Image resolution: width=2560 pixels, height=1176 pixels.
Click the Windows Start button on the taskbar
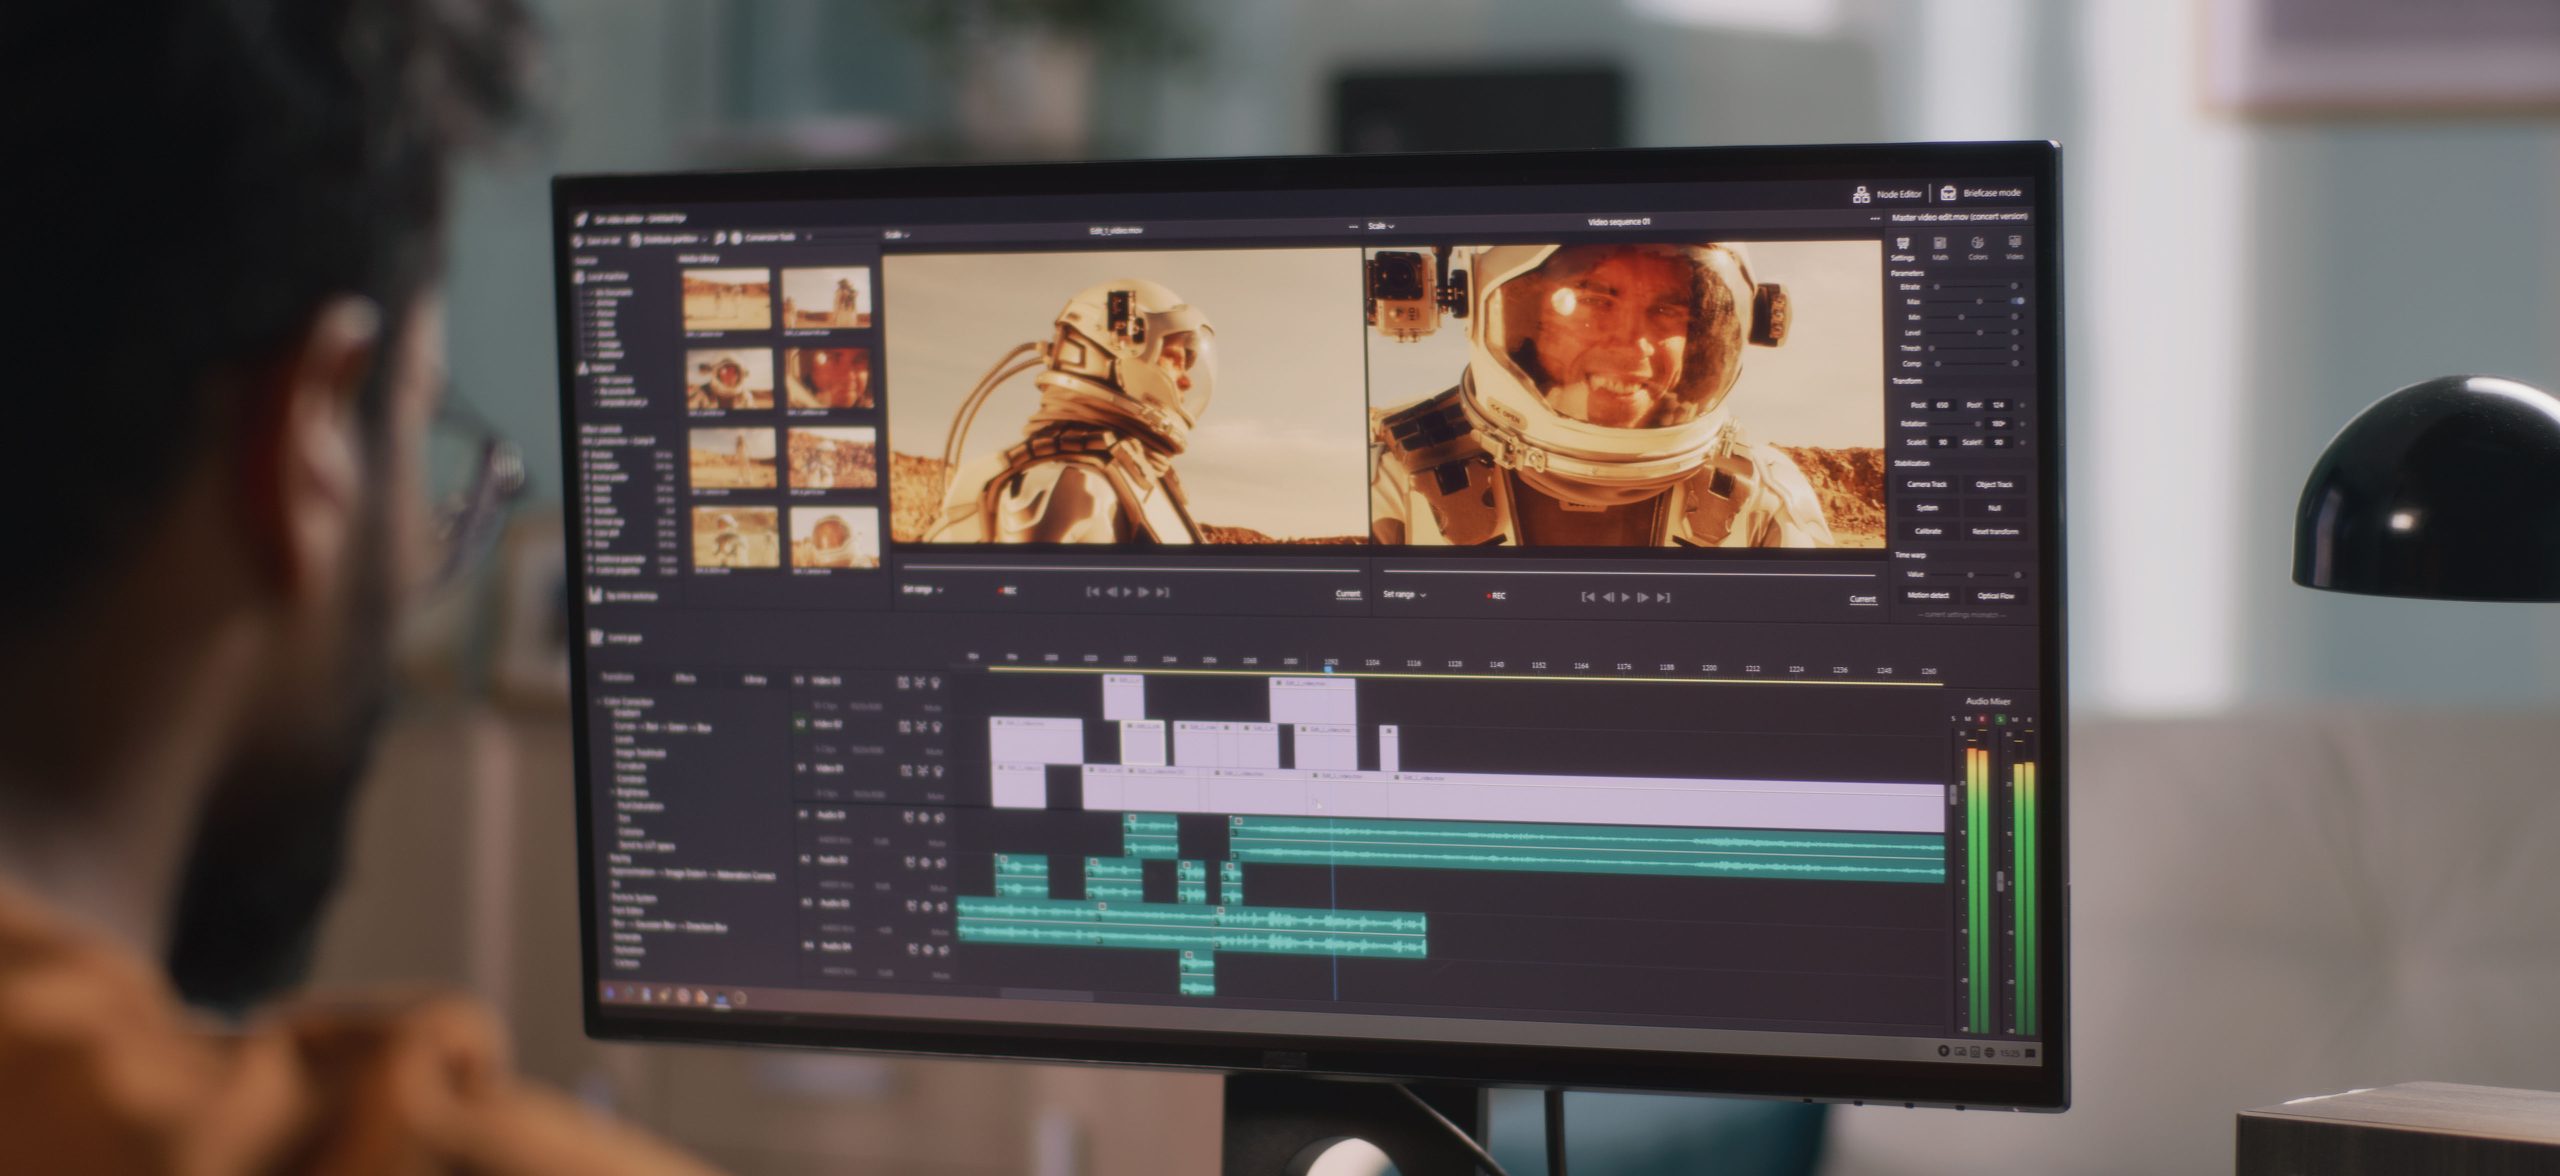[x=611, y=993]
